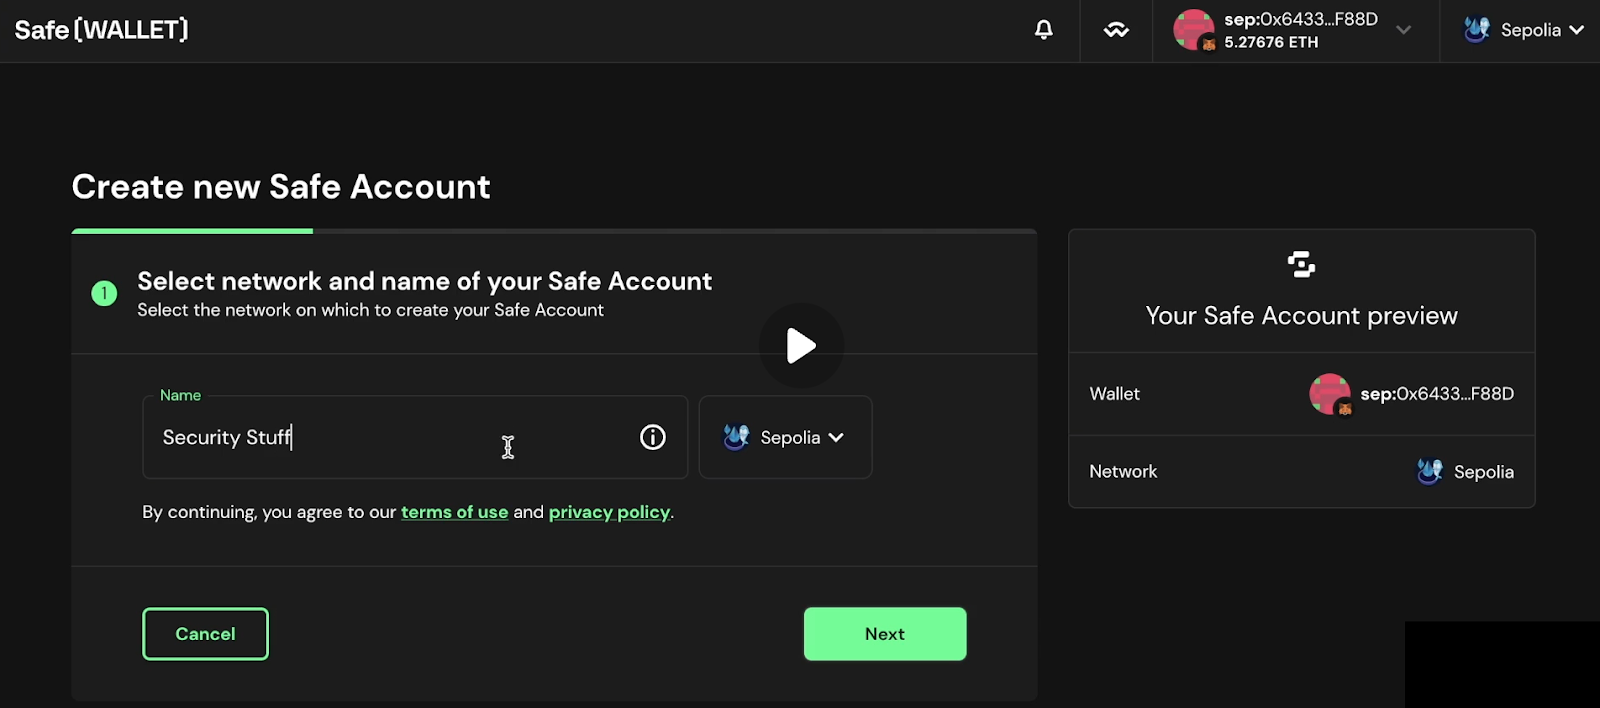This screenshot has height=708, width=1600.
Task: Click the Next button
Action: click(884, 634)
